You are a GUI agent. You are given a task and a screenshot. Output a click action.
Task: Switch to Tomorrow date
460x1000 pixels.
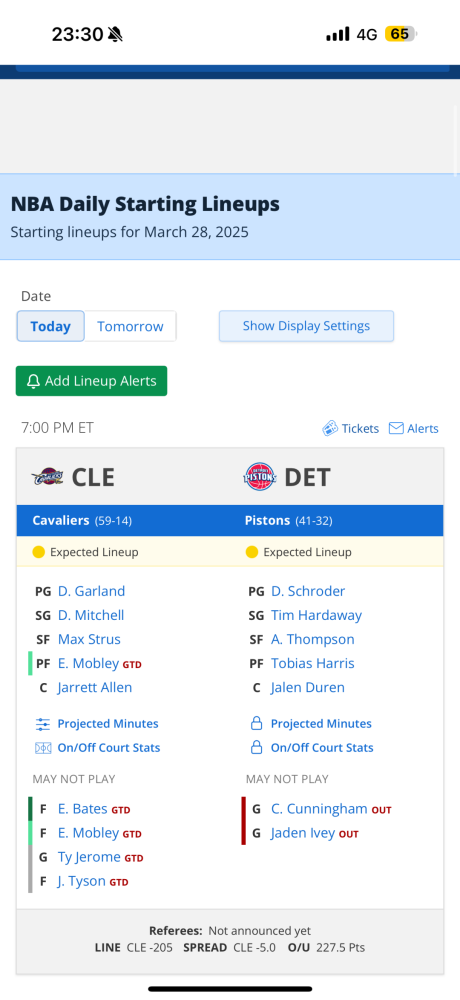click(130, 327)
